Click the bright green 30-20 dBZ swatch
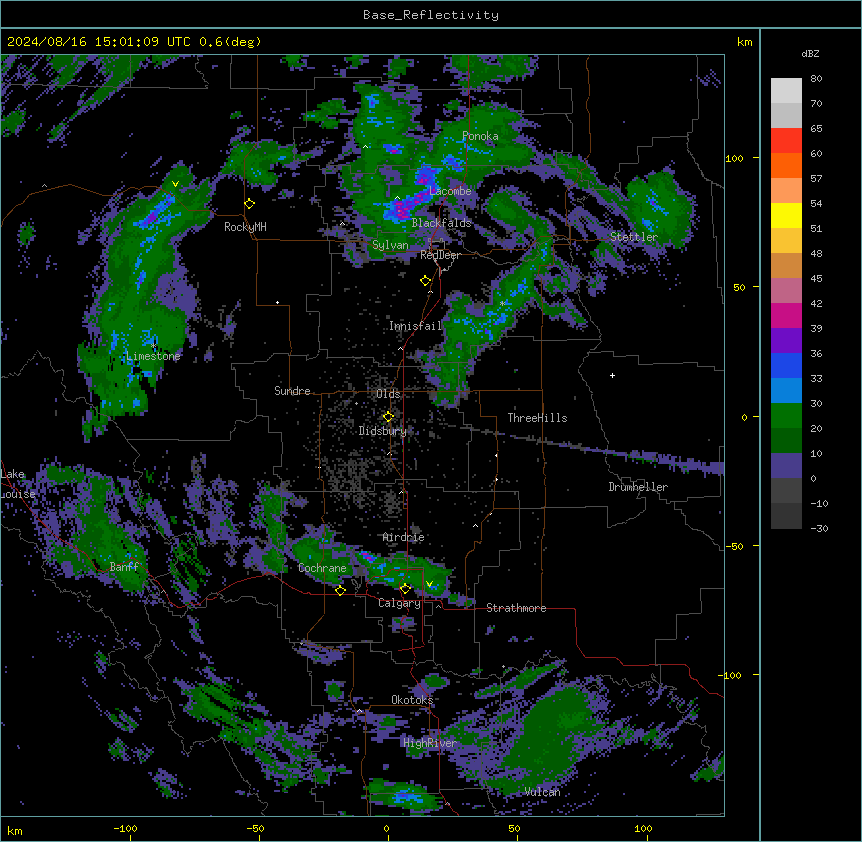The image size is (862, 842). click(x=786, y=416)
